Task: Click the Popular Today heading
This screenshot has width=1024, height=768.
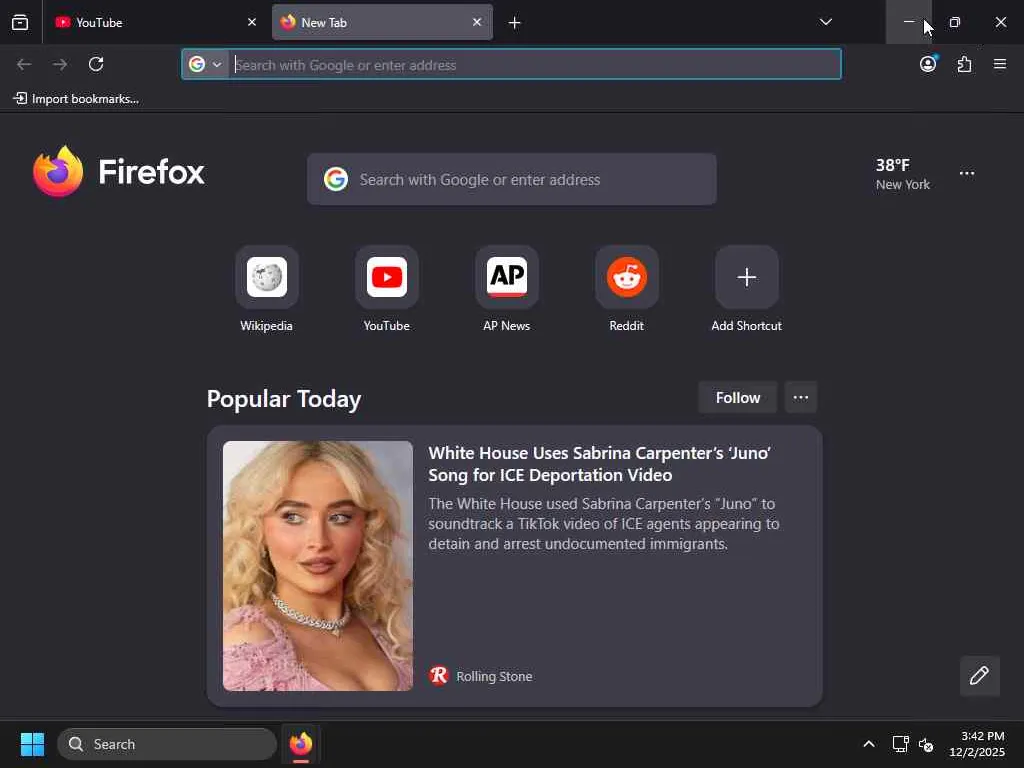Action: point(284,398)
